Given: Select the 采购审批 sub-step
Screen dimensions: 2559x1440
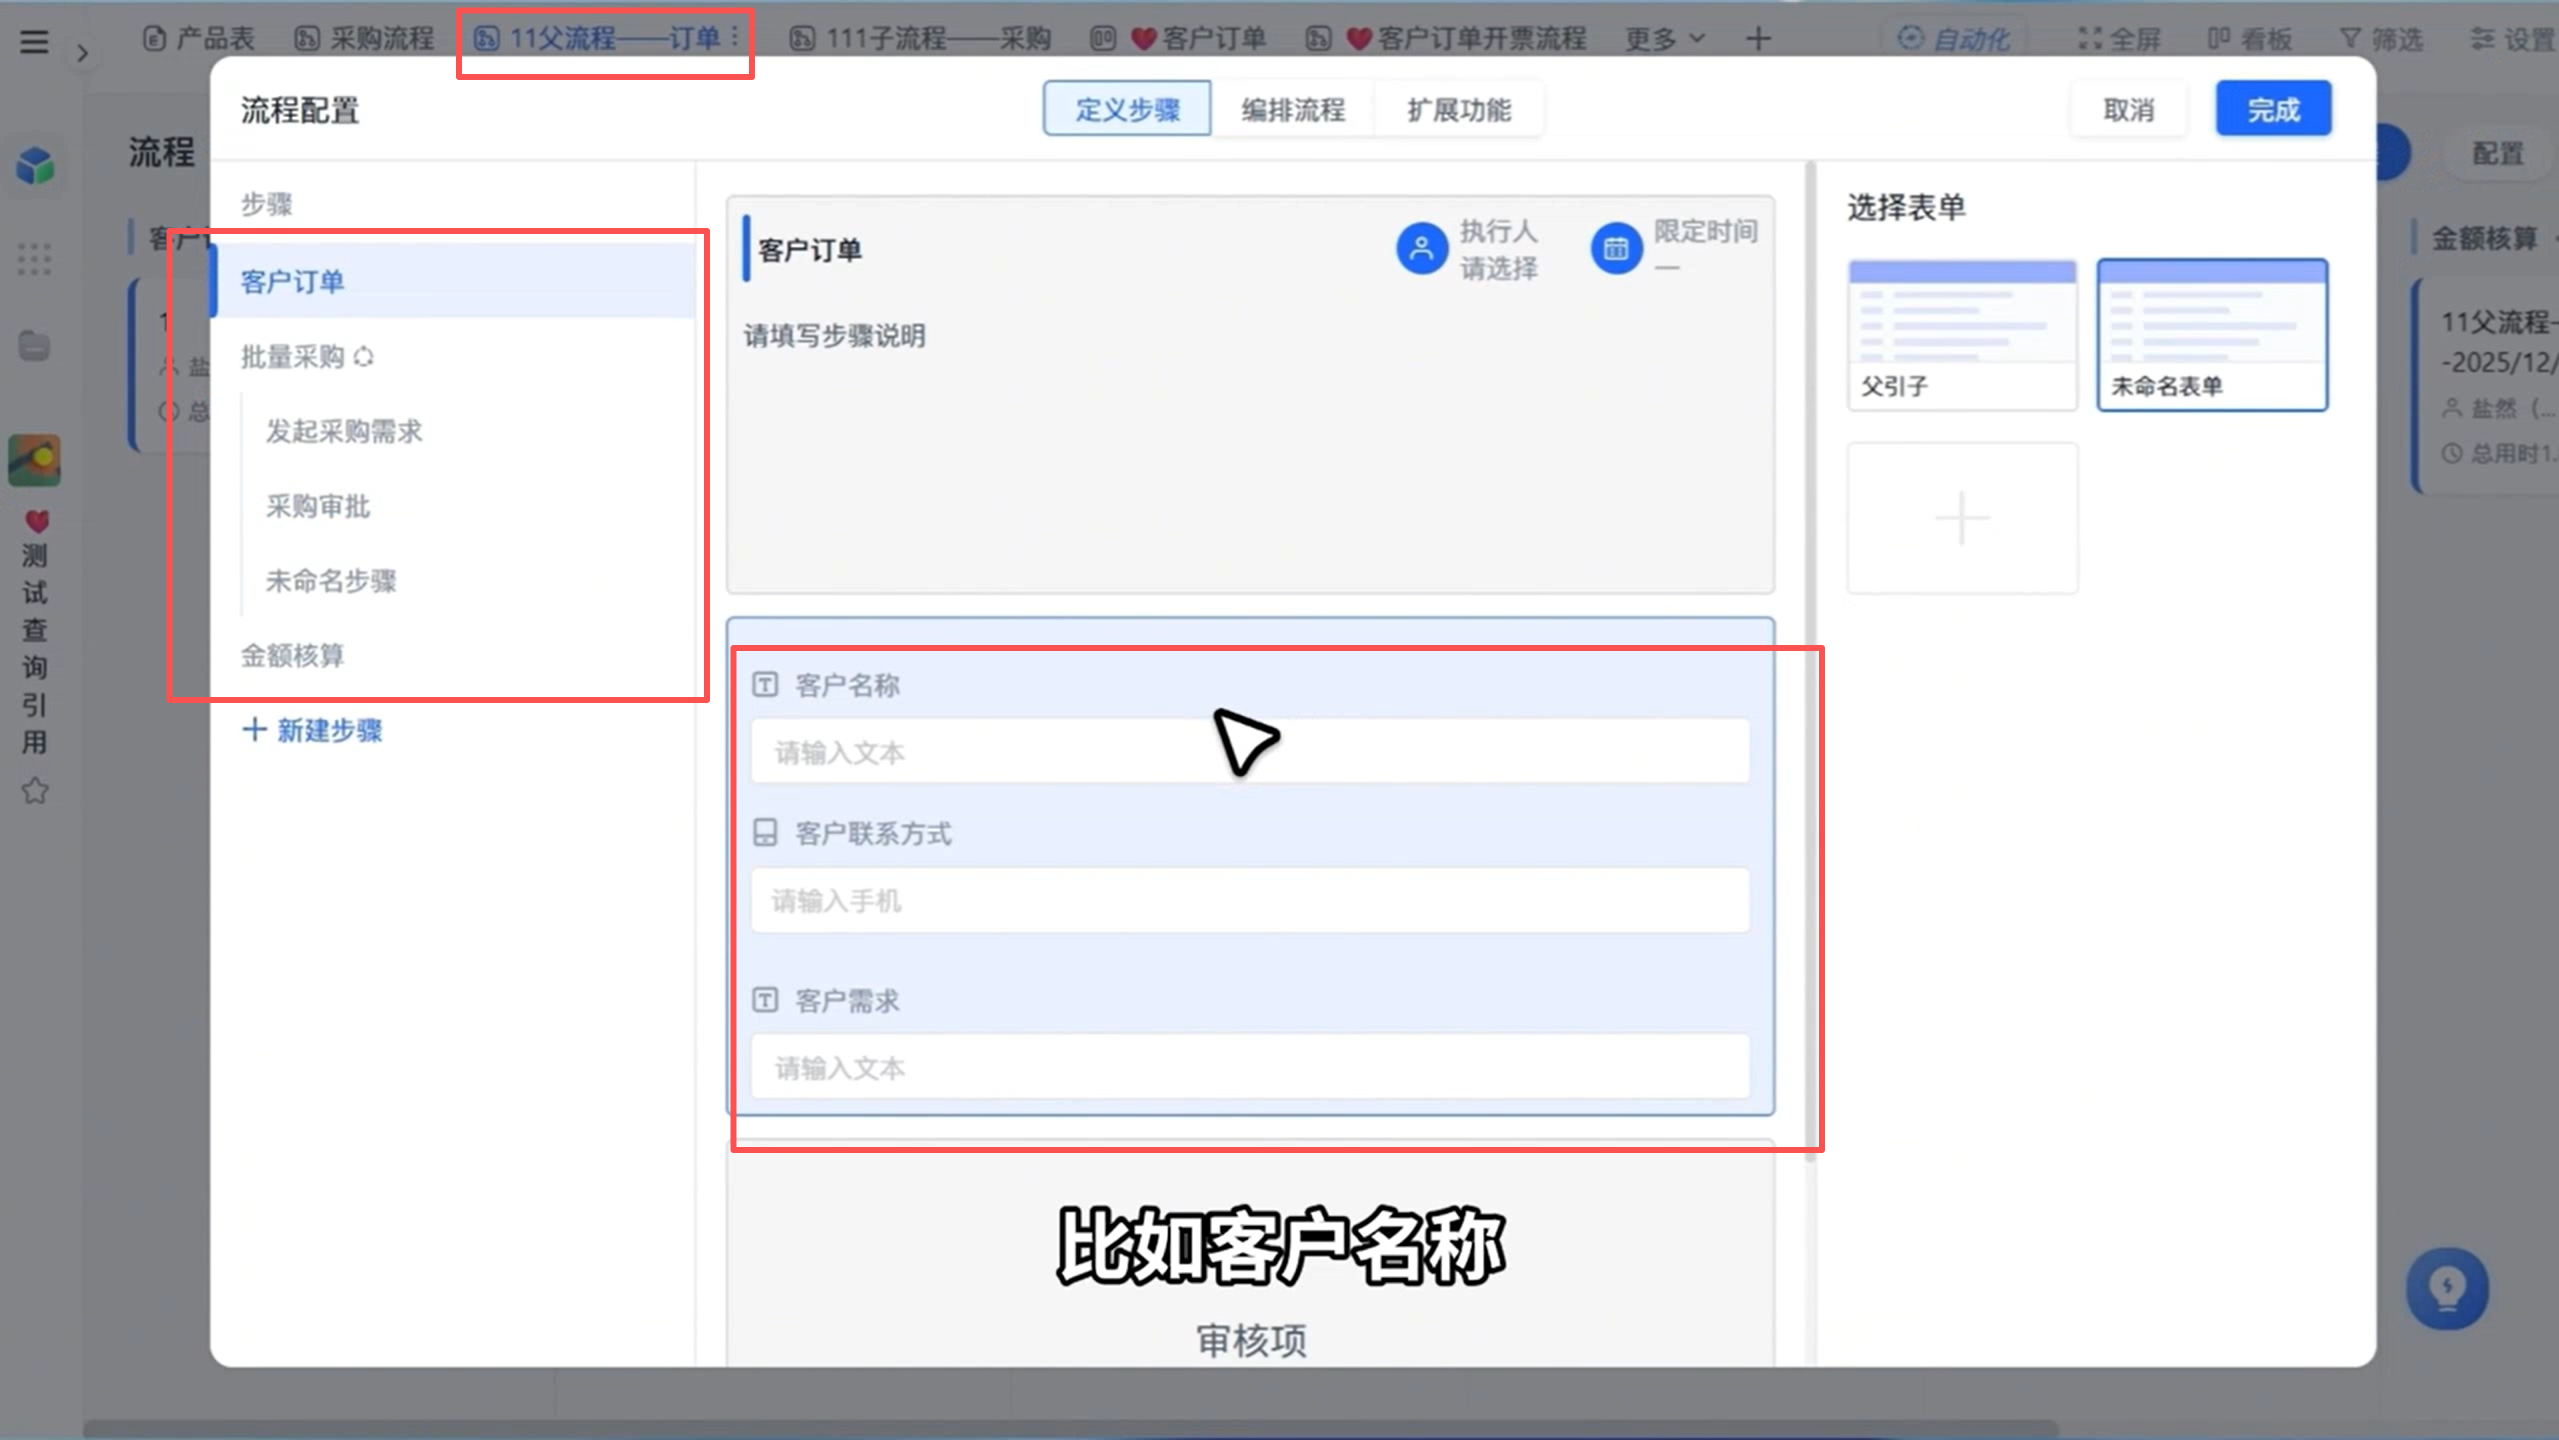Looking at the screenshot, I should [318, 506].
